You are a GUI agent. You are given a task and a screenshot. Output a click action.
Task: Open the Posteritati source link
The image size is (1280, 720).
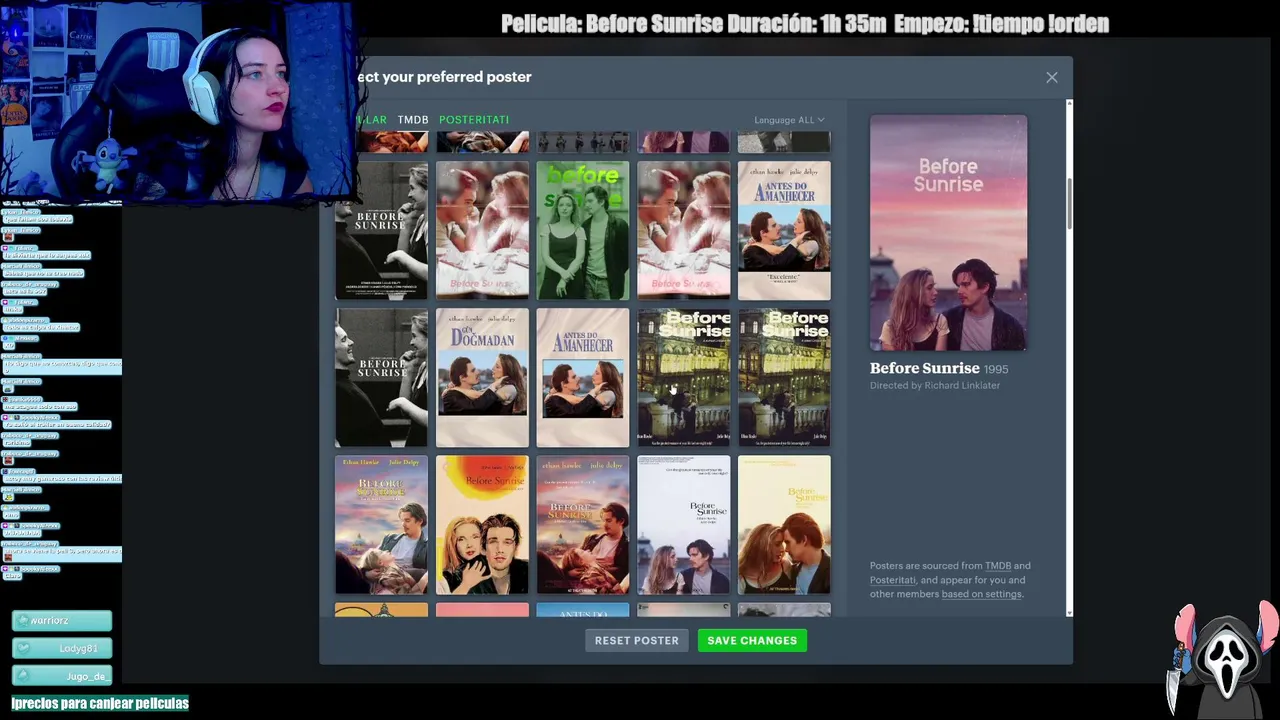click(892, 580)
